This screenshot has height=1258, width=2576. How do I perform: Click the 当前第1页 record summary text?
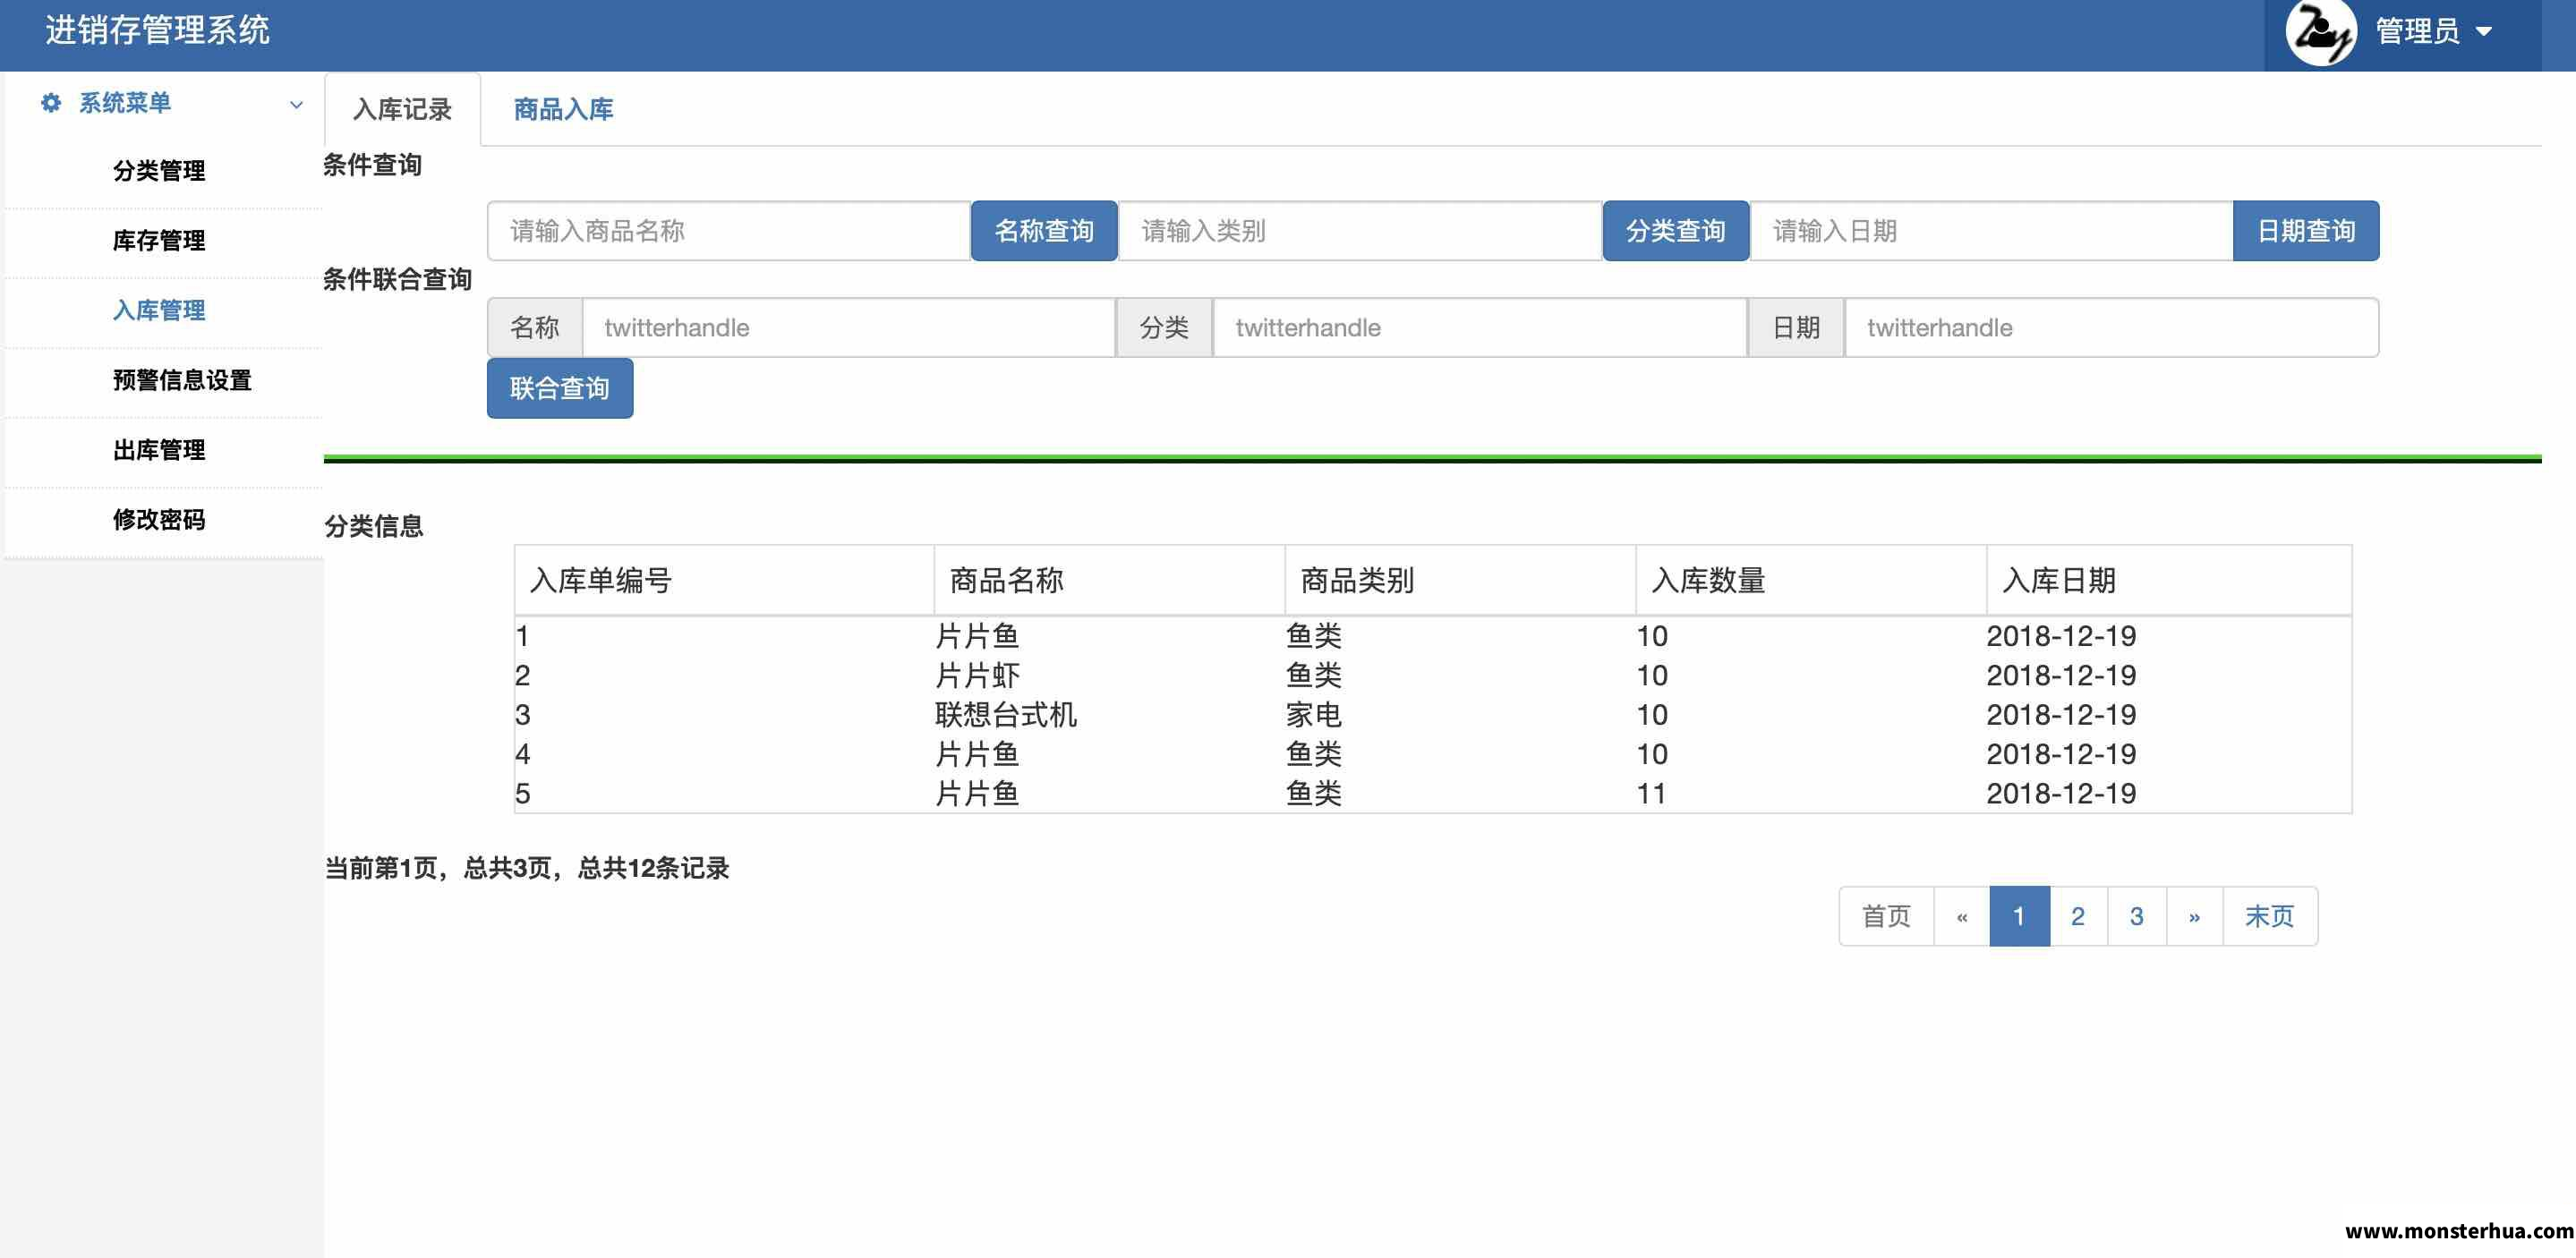click(x=527, y=868)
